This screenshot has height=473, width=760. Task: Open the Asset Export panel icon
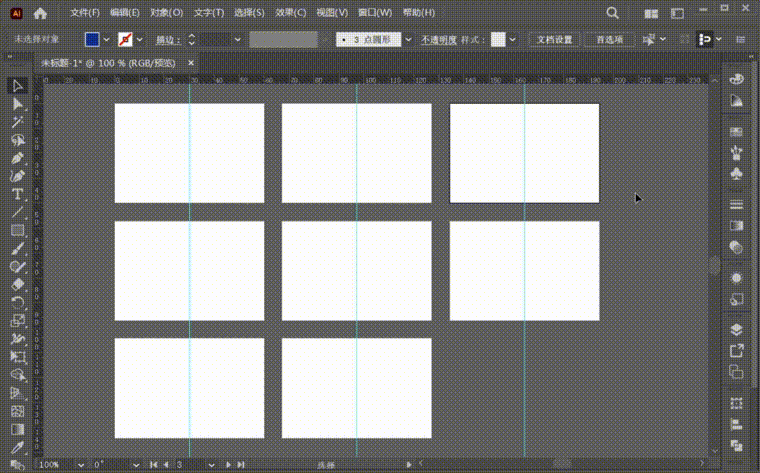coord(736,351)
